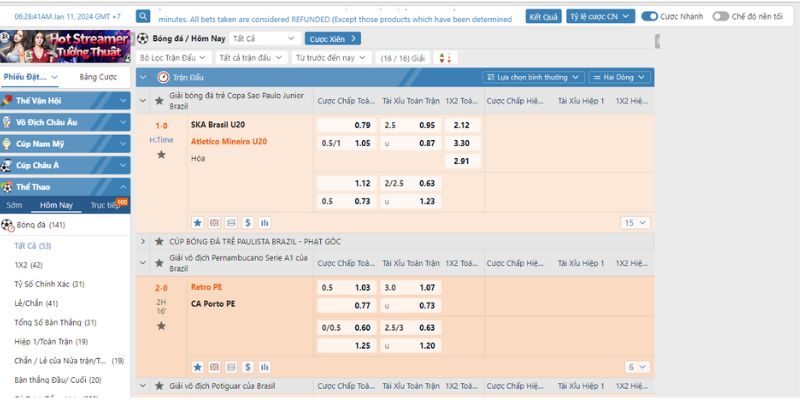This screenshot has height=400, width=800.
Task: Click favorite star under SKA Brasil U20 H.Time
Action: pyautogui.click(x=161, y=155)
